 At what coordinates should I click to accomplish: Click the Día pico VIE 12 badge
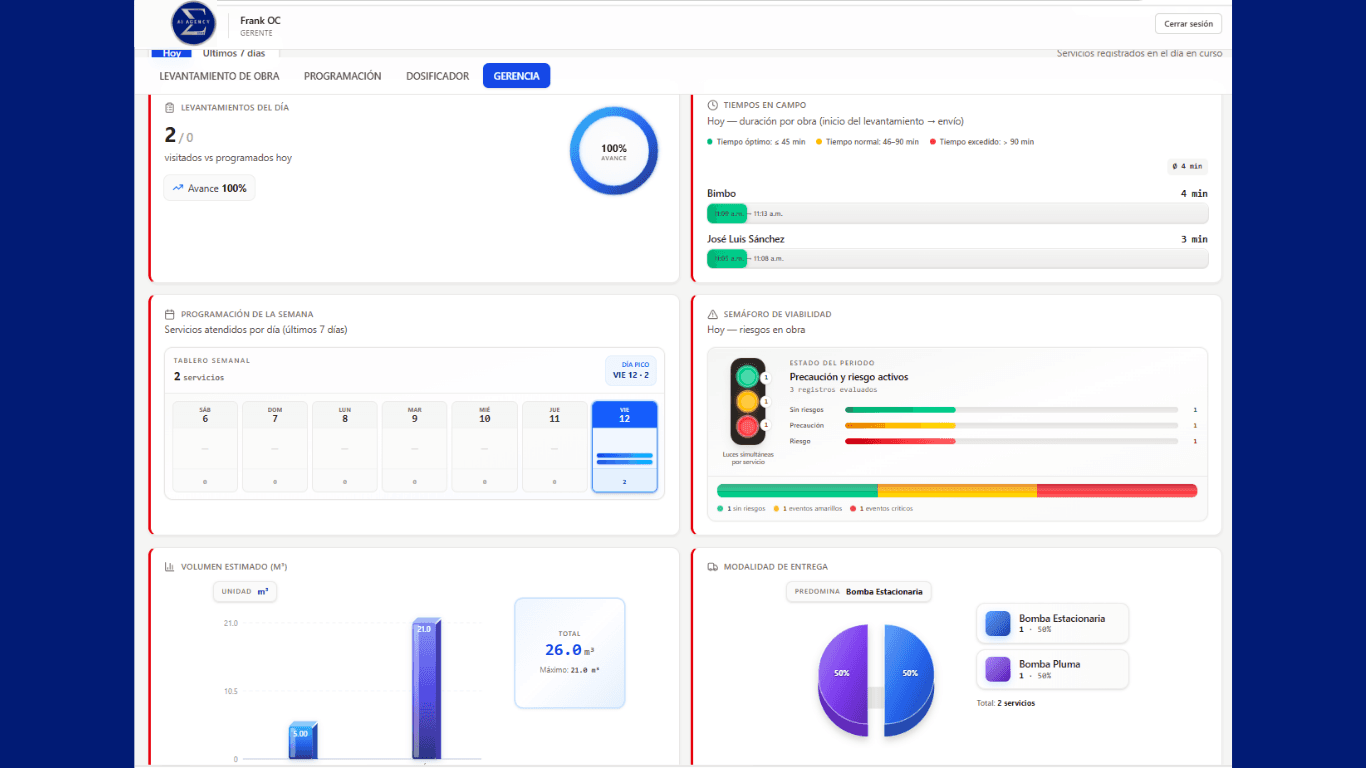(631, 371)
